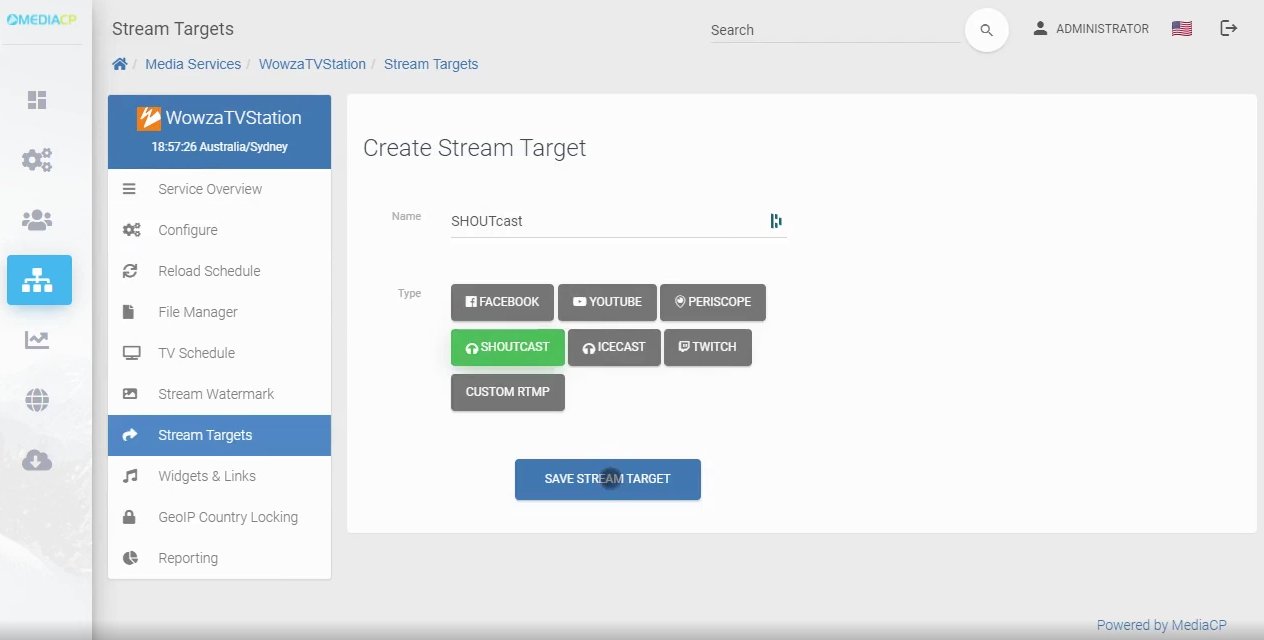Open Widgets & Links in sidebar menu
The image size is (1264, 640).
[219, 476]
